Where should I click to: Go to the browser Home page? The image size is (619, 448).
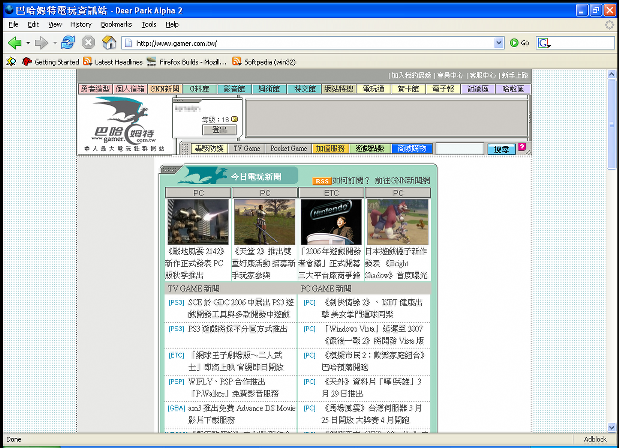pyautogui.click(x=109, y=43)
